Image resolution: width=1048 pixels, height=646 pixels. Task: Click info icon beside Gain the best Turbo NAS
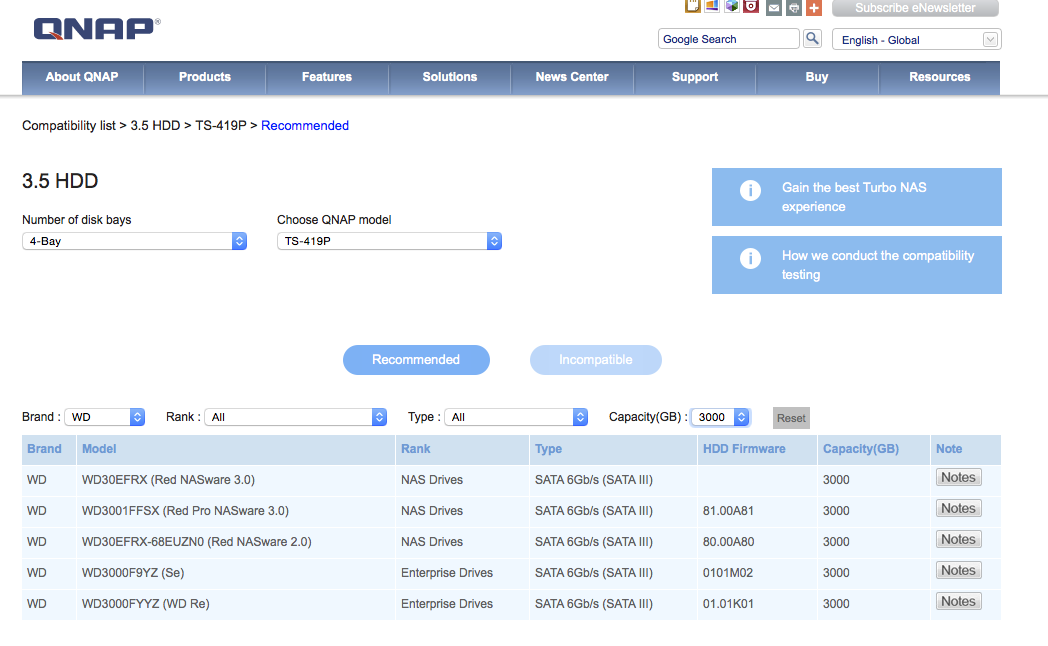point(750,190)
